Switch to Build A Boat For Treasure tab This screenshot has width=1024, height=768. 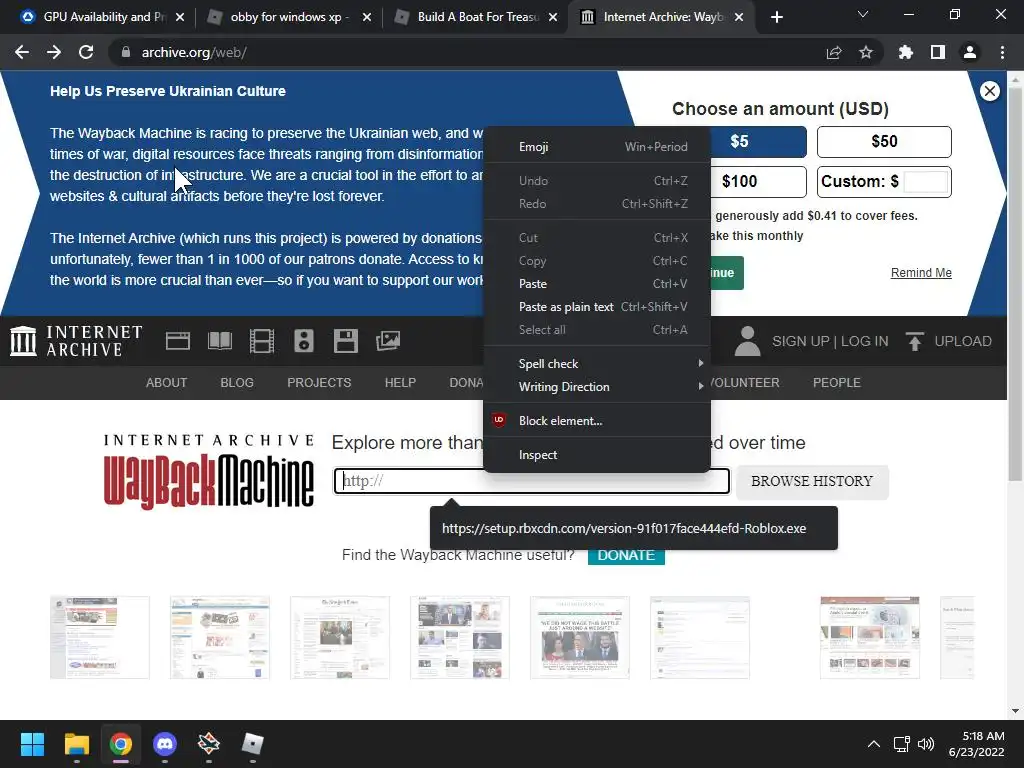coord(476,17)
